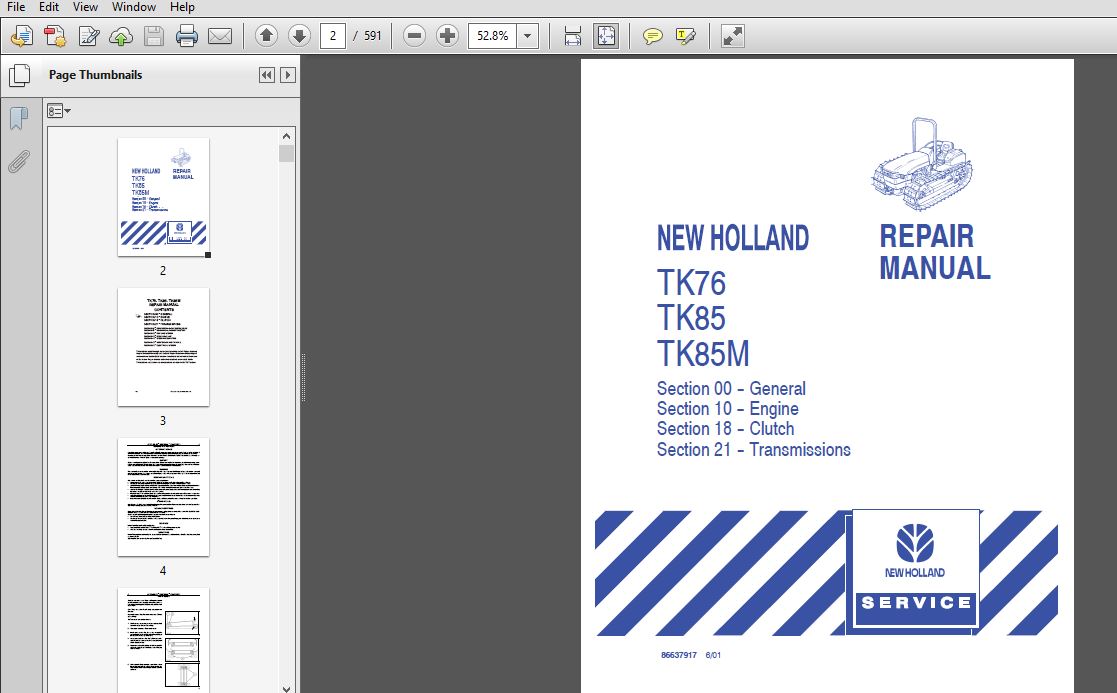This screenshot has height=693, width=1117.
Task: Click 'Section 00 - General' text
Action: pos(731,389)
